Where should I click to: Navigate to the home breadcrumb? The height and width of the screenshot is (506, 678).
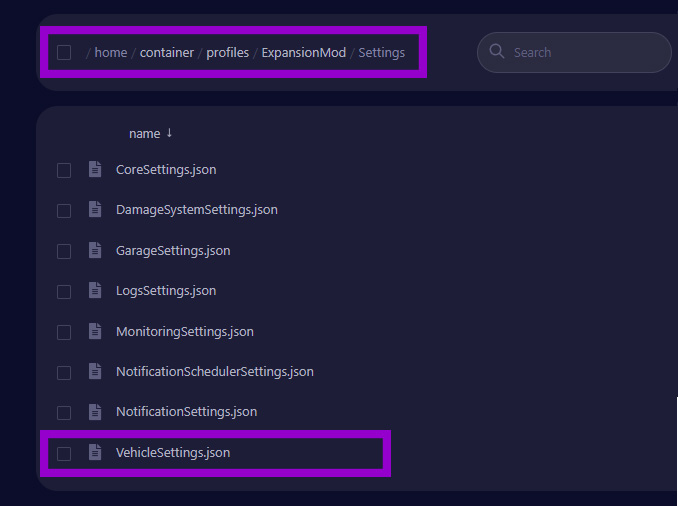pos(110,53)
